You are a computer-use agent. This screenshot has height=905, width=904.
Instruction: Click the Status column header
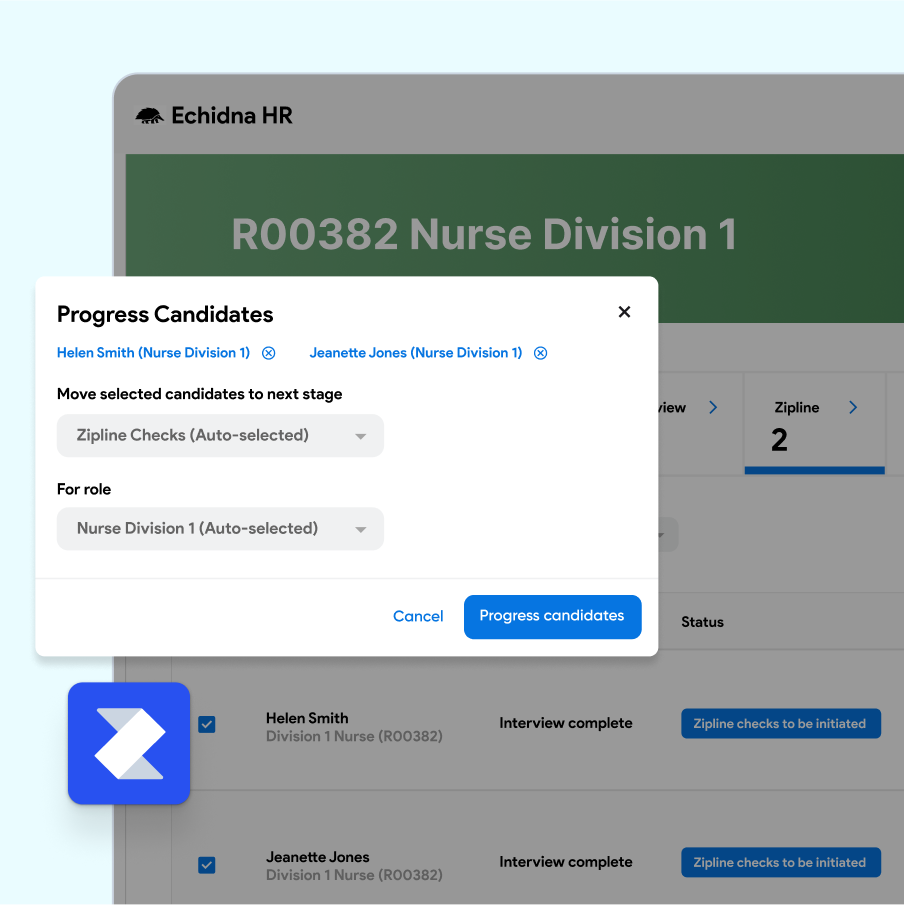click(x=702, y=622)
